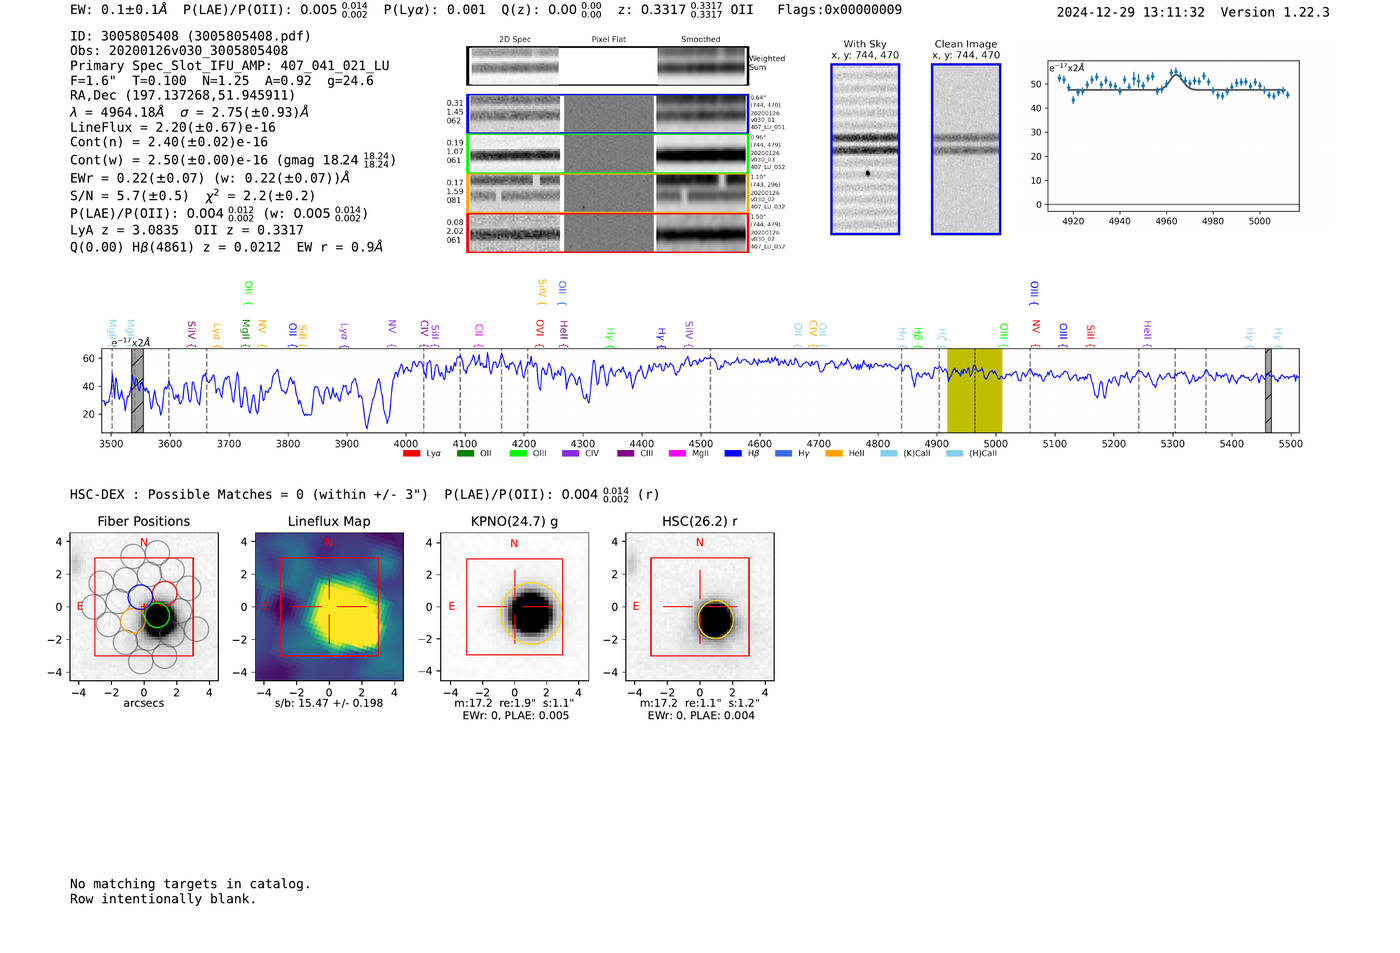Click the s/b: 15.47 +/- 0.198 label
The width and height of the screenshot is (1400, 953).
pyautogui.click(x=329, y=703)
